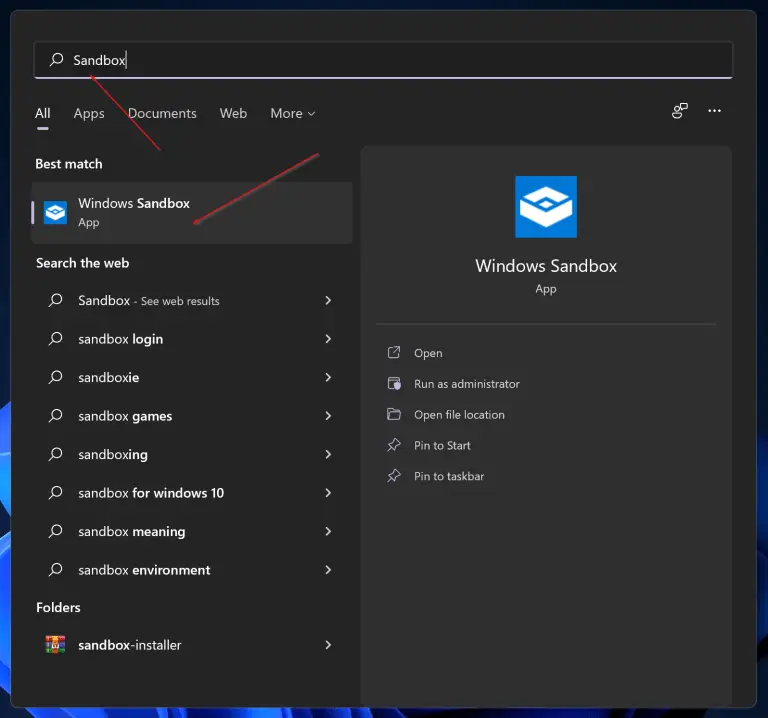Select 'Sandbox - See web results' suggestion
This screenshot has width=768, height=718.
192,300
